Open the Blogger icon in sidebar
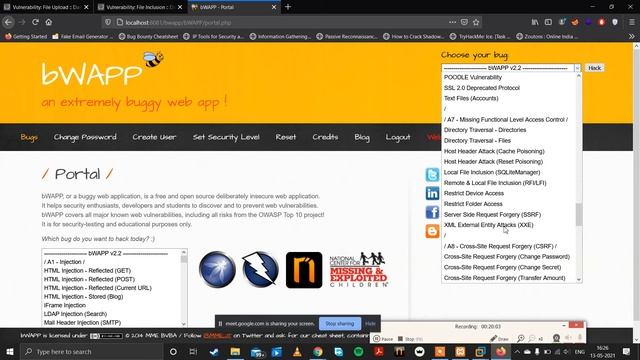 (432, 231)
